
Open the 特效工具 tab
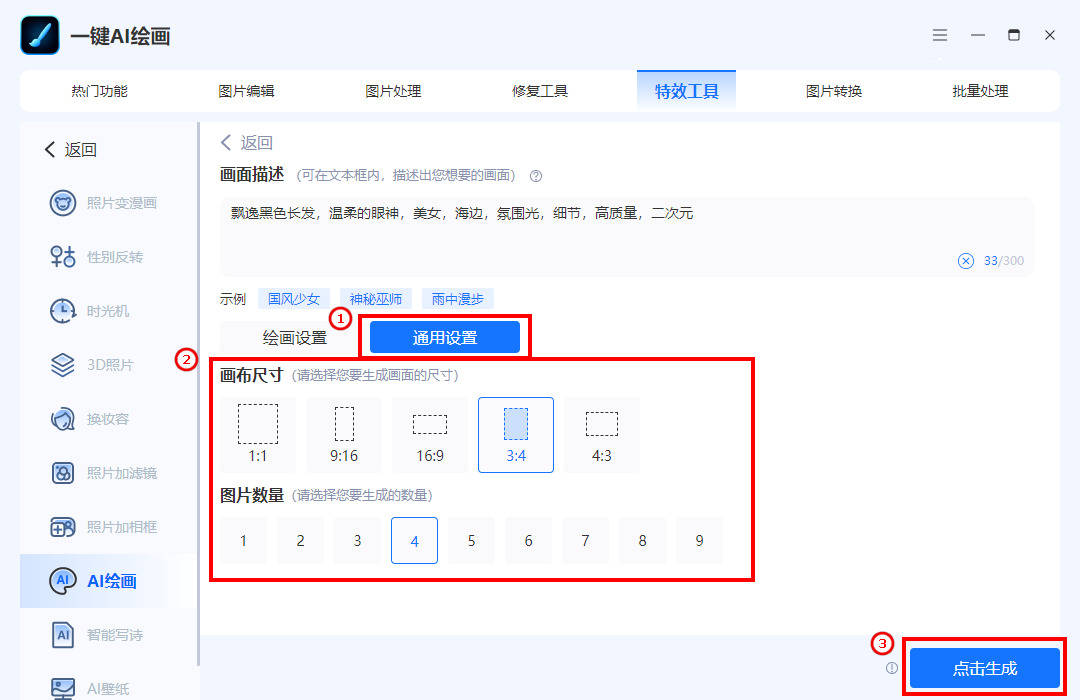tap(686, 91)
